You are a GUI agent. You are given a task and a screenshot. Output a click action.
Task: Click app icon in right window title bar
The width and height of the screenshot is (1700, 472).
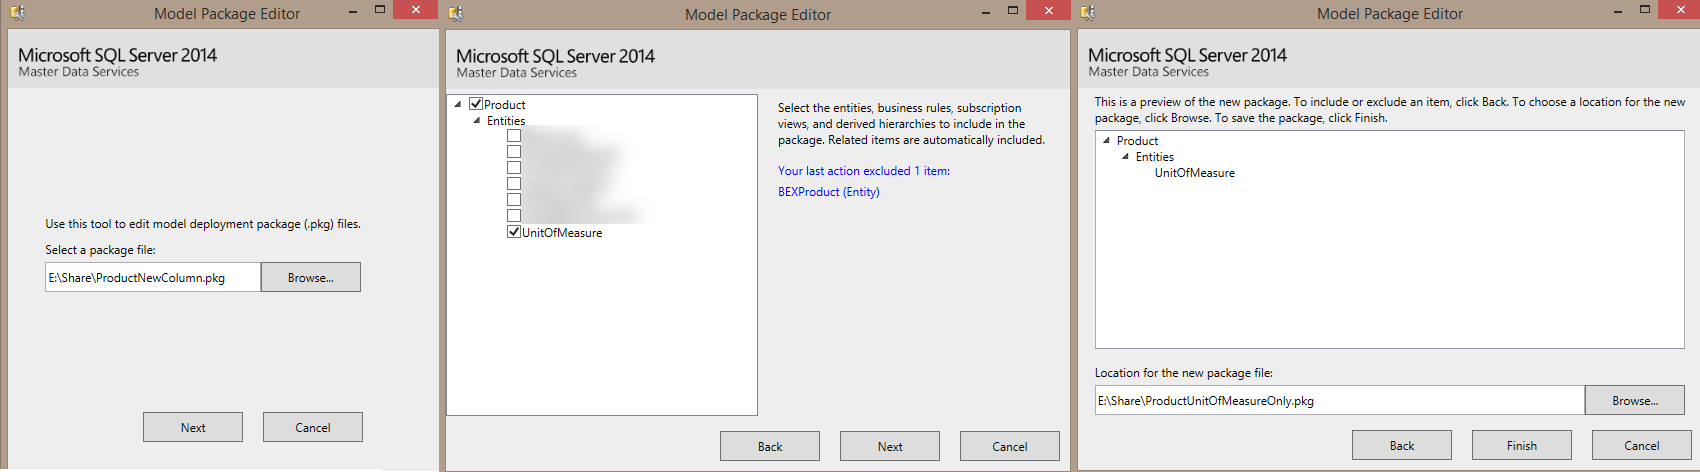1088,13
